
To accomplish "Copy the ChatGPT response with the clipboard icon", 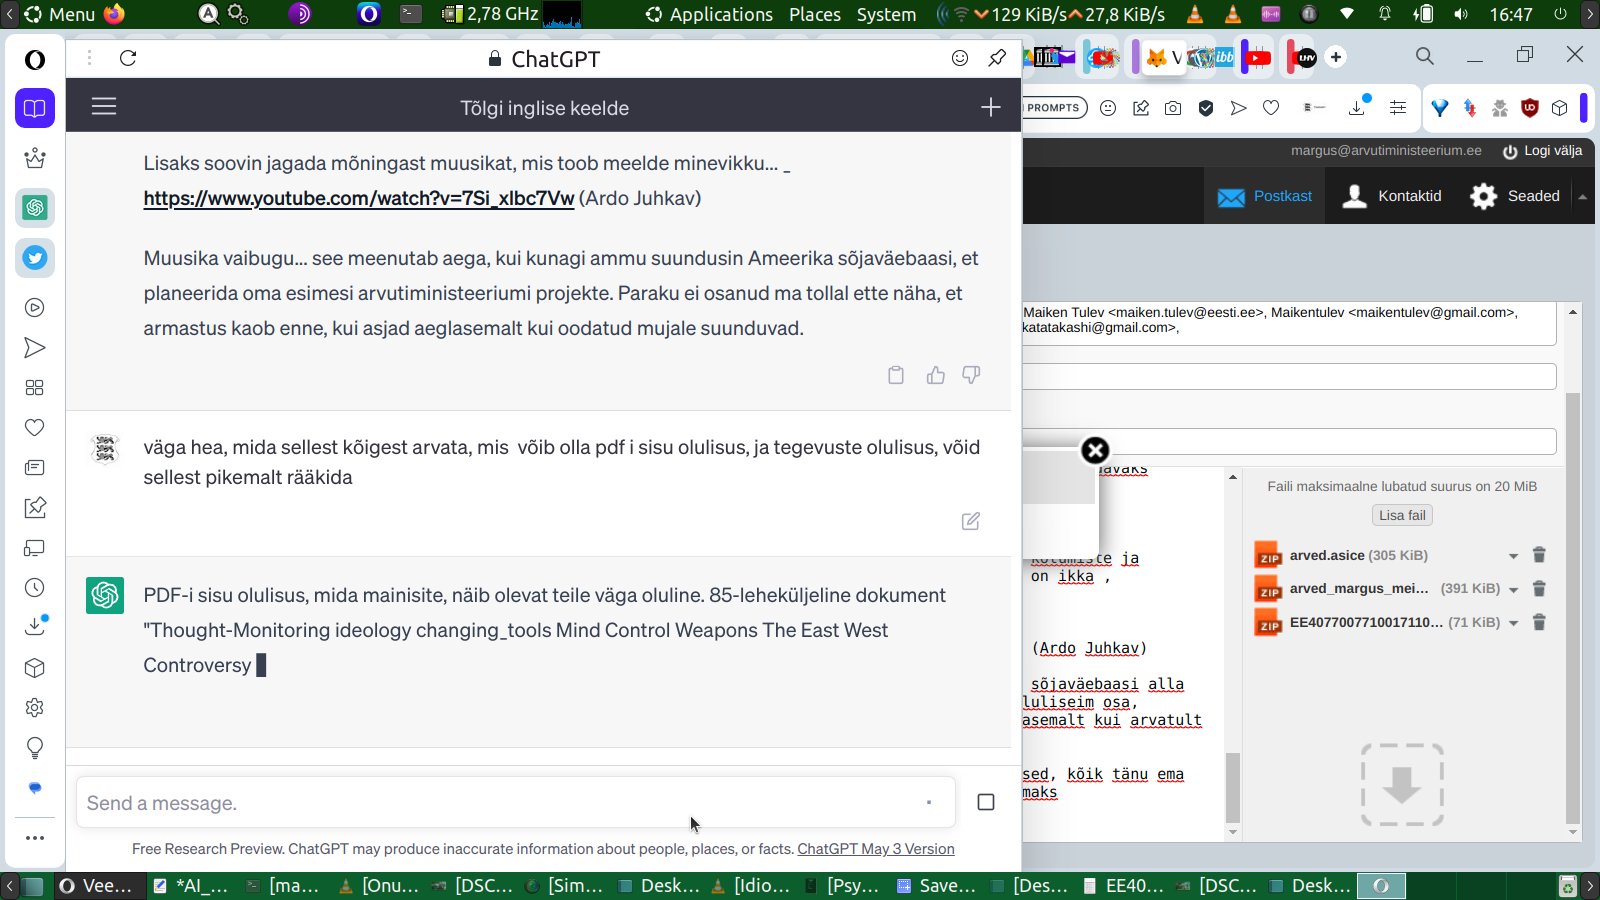I will tap(896, 375).
